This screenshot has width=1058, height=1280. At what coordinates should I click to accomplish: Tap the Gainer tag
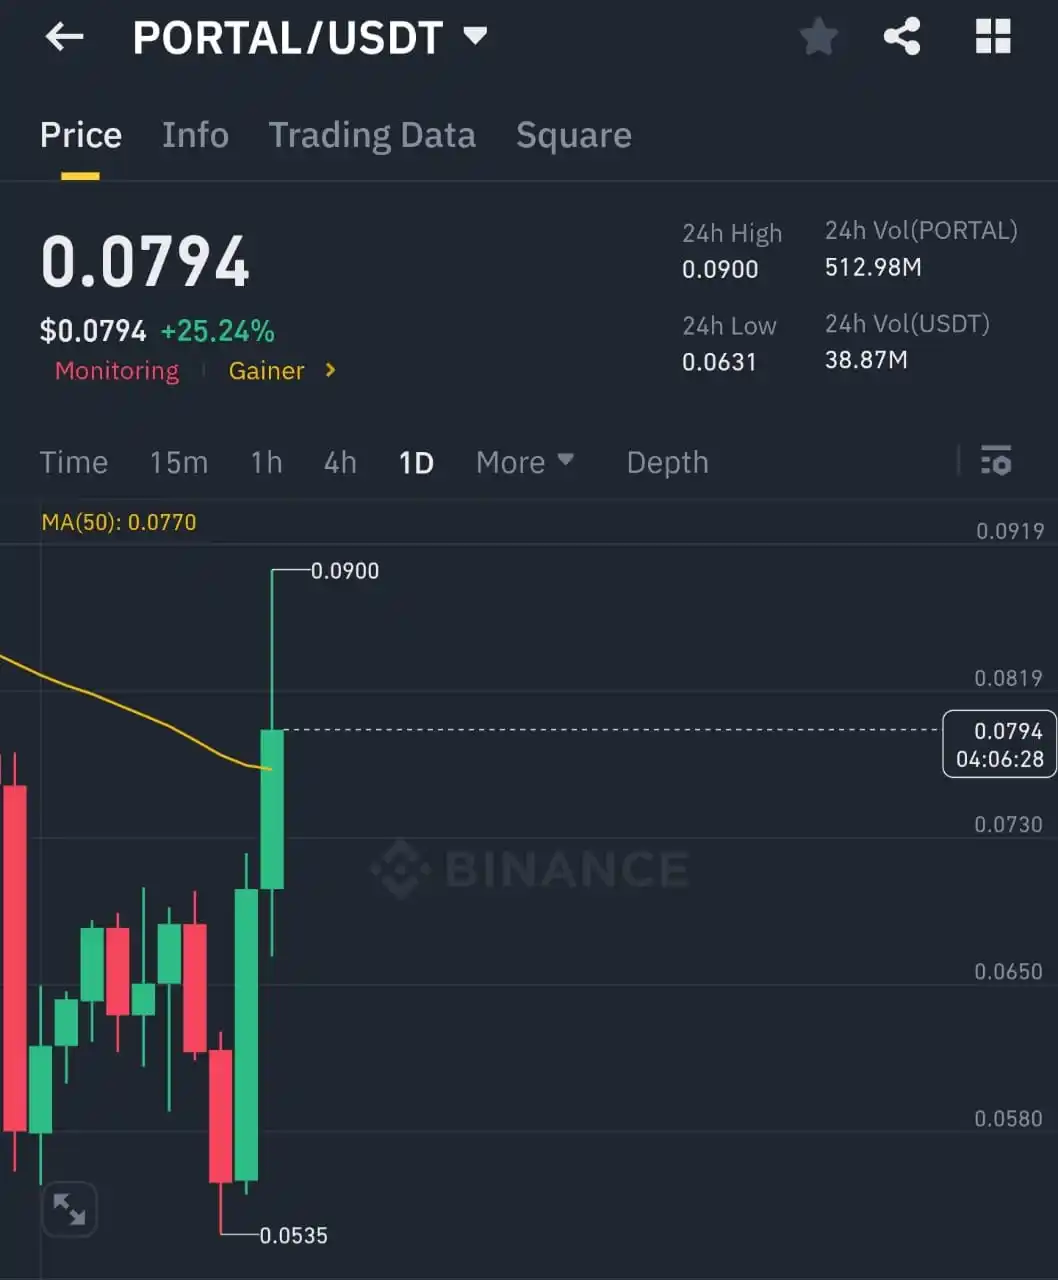point(266,371)
